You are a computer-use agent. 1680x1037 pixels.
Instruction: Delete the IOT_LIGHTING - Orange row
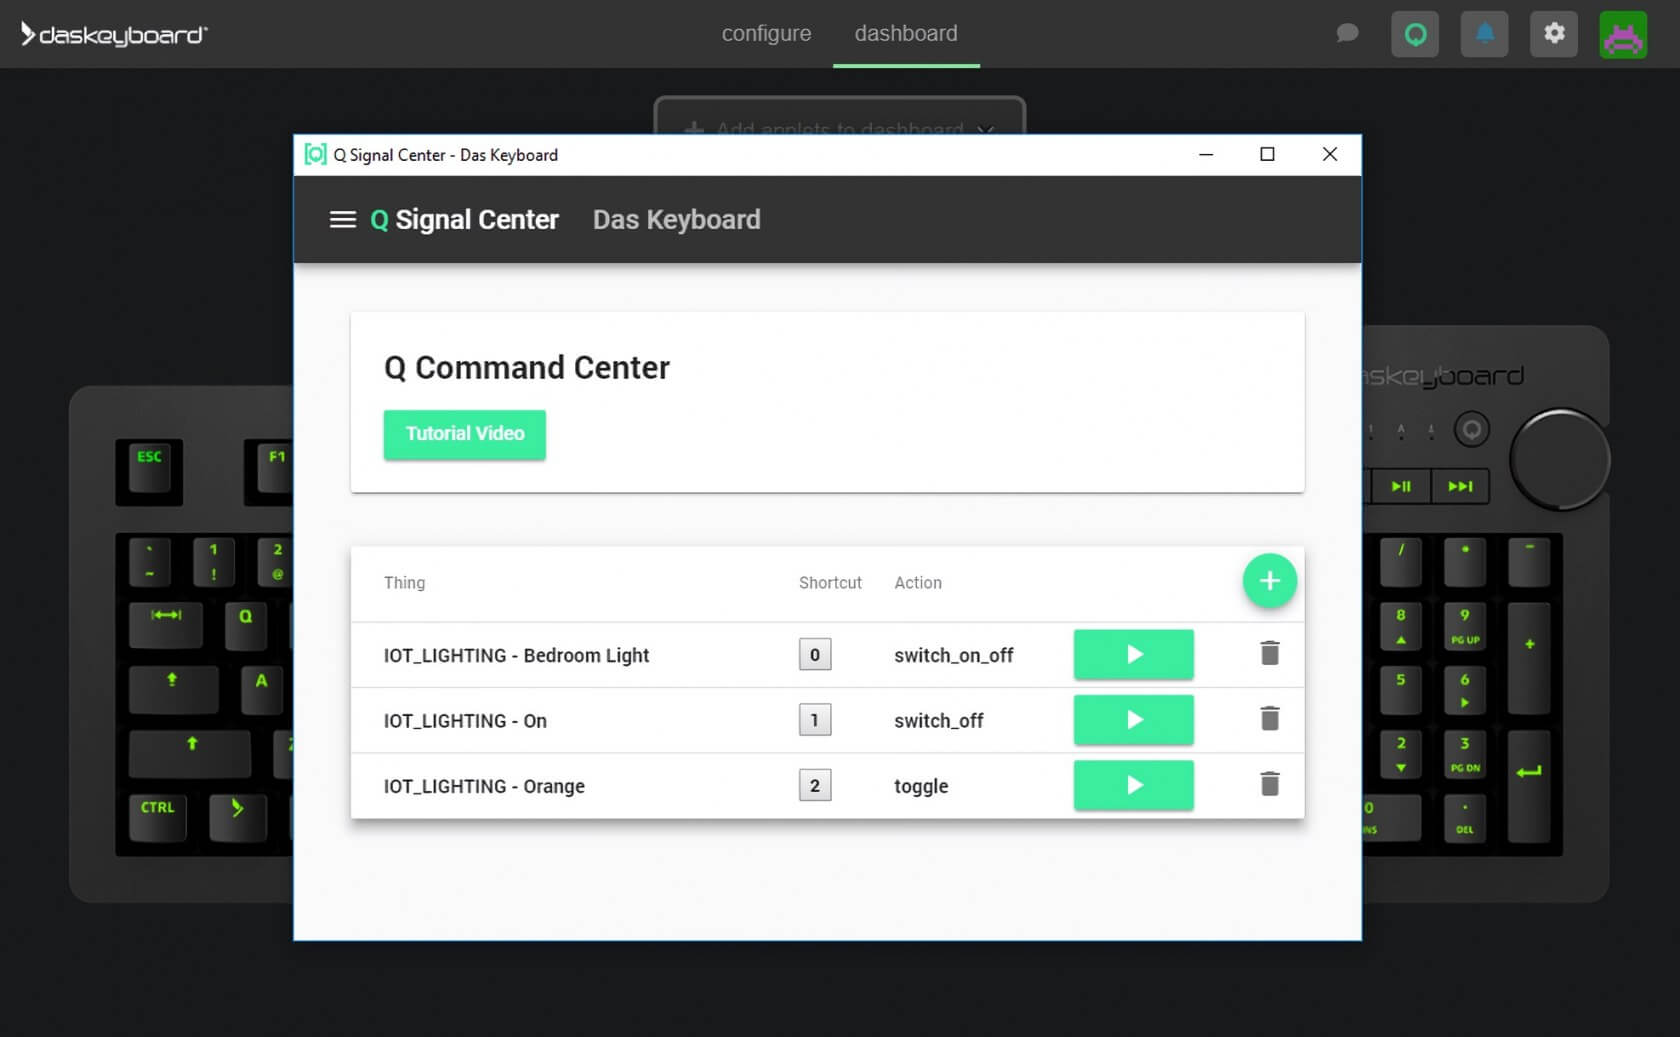1269,784
